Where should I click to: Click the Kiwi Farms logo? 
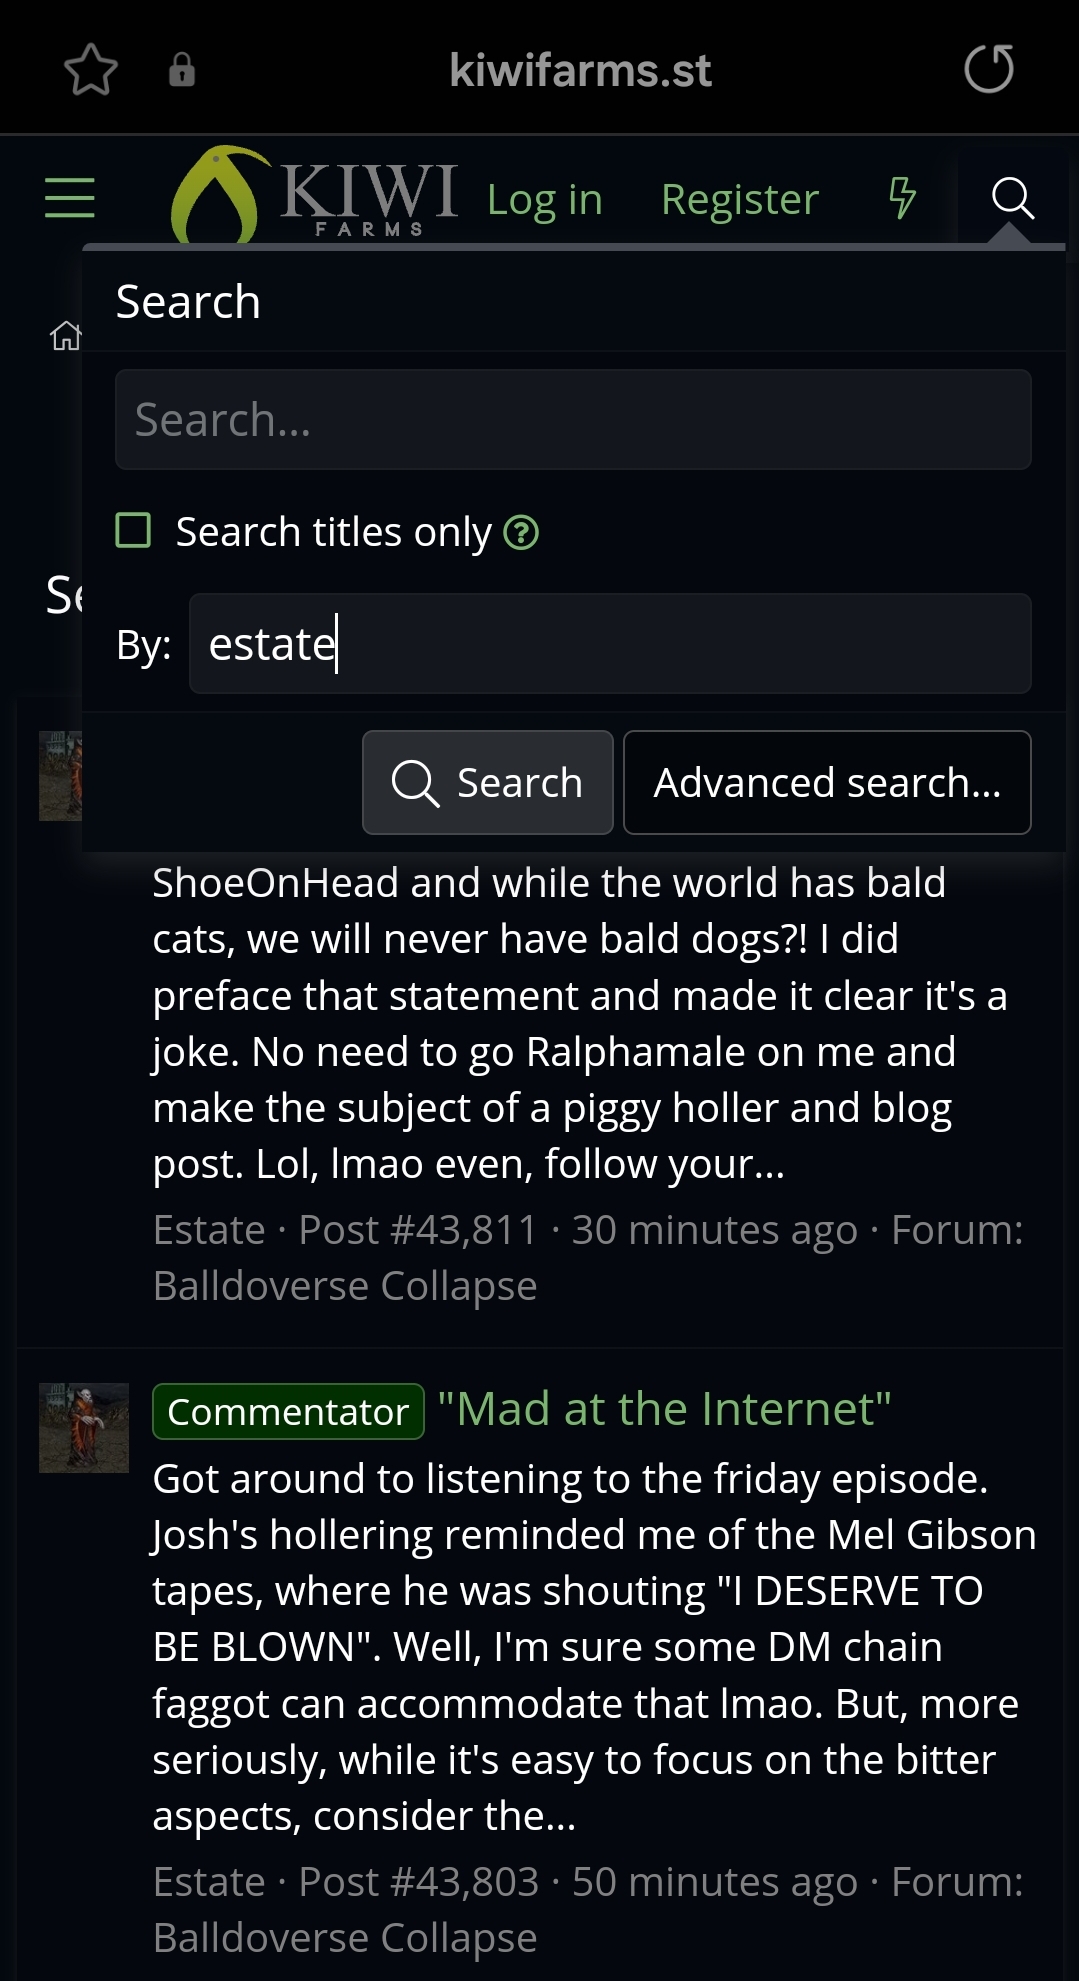pyautogui.click(x=315, y=195)
